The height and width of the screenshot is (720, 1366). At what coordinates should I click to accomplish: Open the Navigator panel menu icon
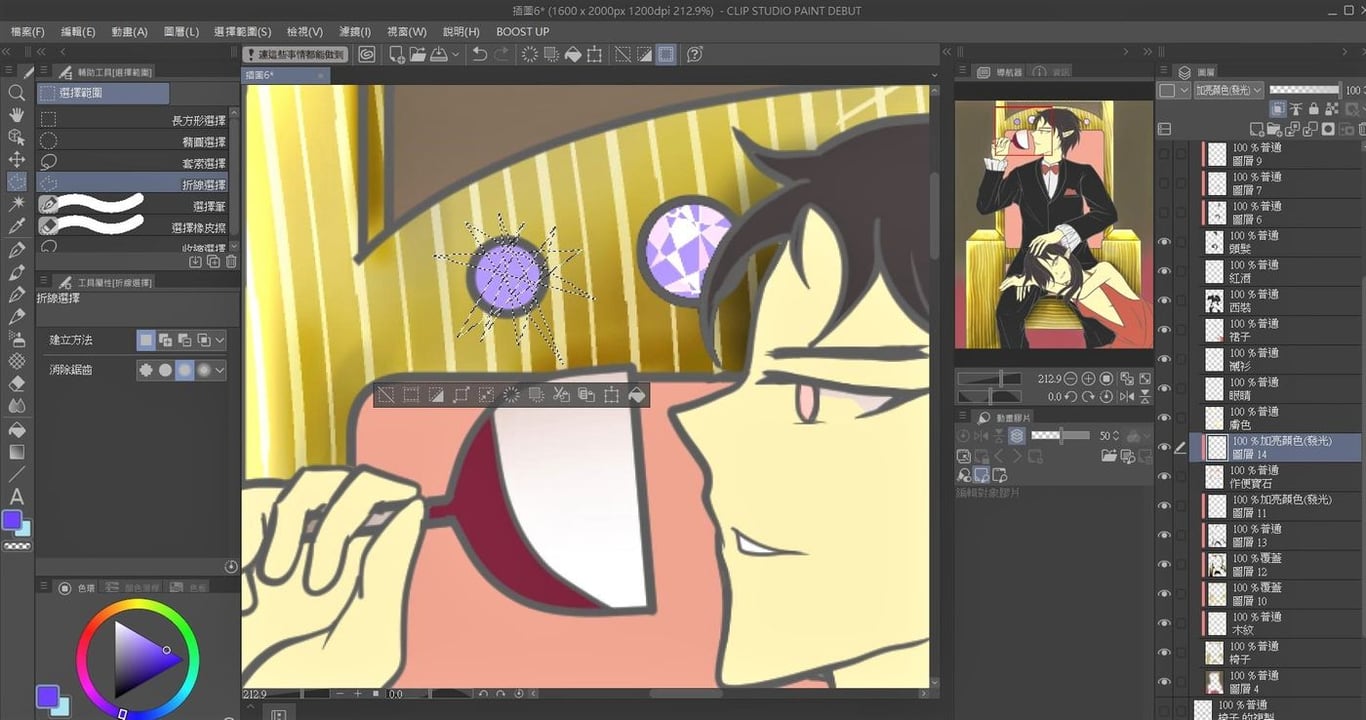[x=962, y=72]
